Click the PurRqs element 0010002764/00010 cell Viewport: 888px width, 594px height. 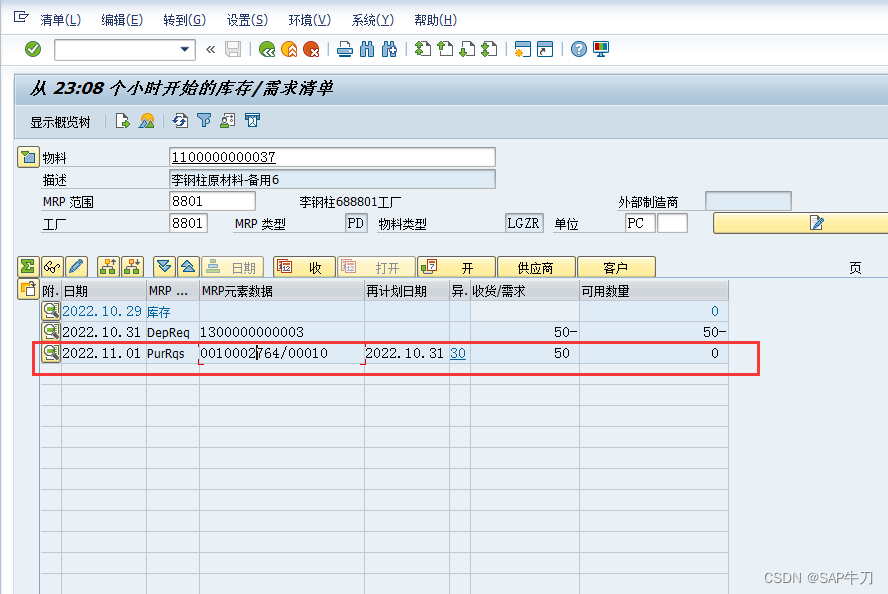coord(282,353)
